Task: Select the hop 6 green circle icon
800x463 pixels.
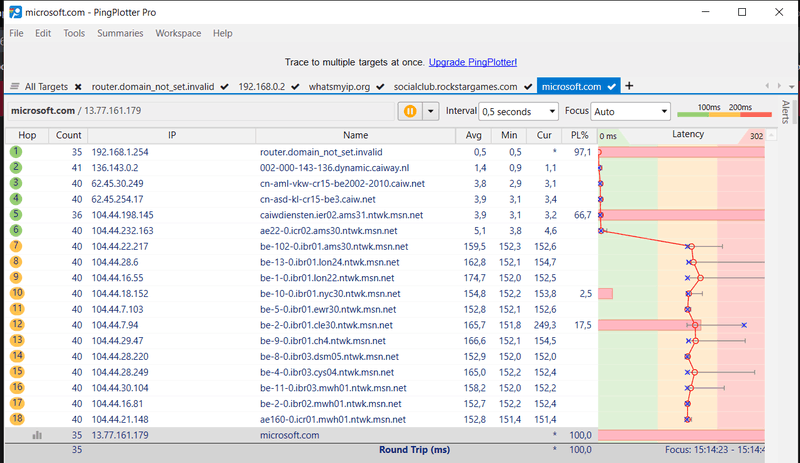Action: [x=16, y=230]
